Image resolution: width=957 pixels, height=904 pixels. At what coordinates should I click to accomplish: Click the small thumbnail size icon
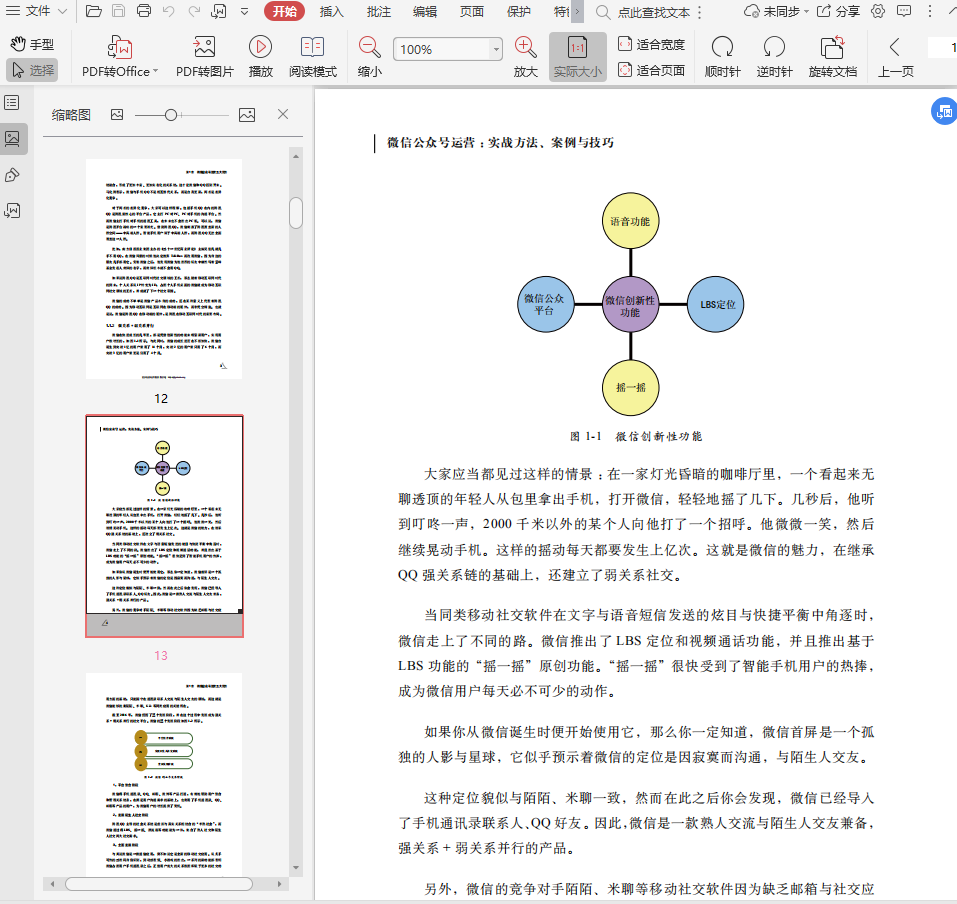(117, 115)
